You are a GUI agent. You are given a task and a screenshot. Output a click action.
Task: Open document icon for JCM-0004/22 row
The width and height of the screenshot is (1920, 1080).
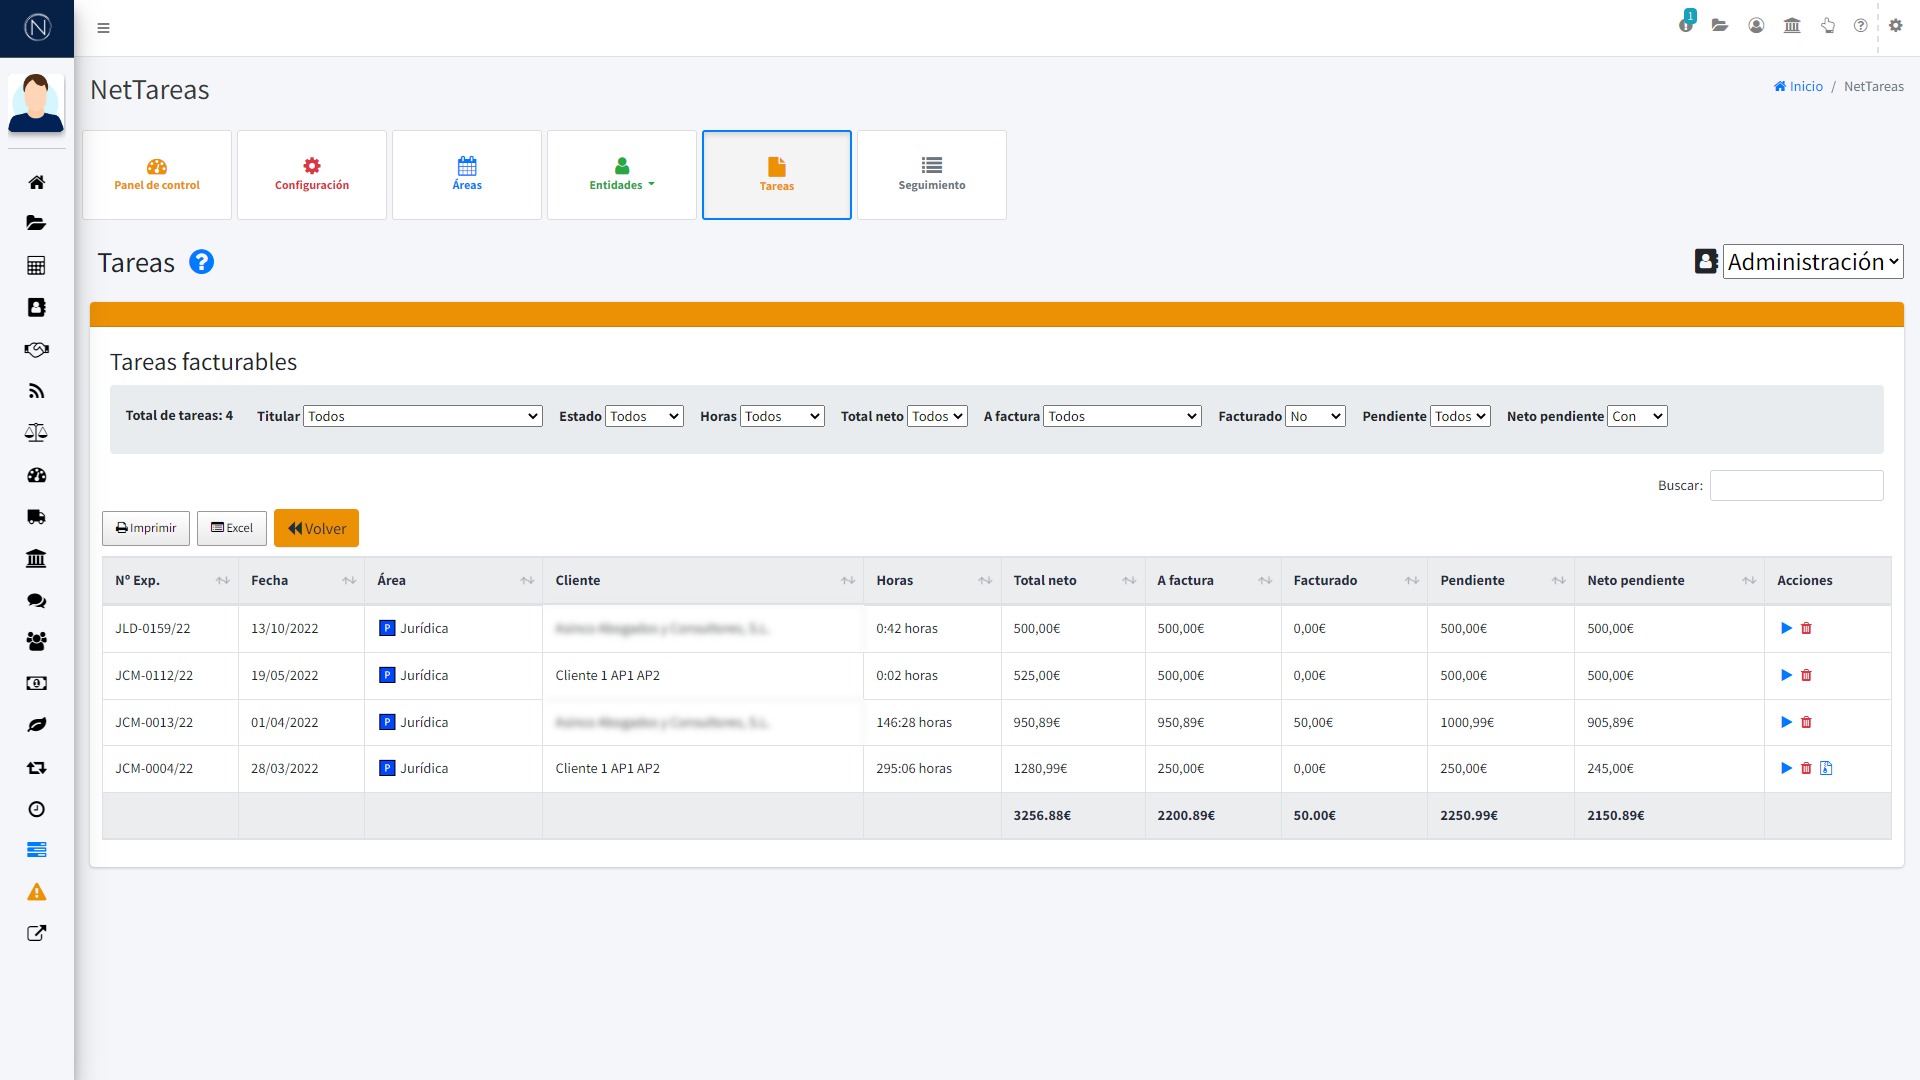tap(1826, 768)
